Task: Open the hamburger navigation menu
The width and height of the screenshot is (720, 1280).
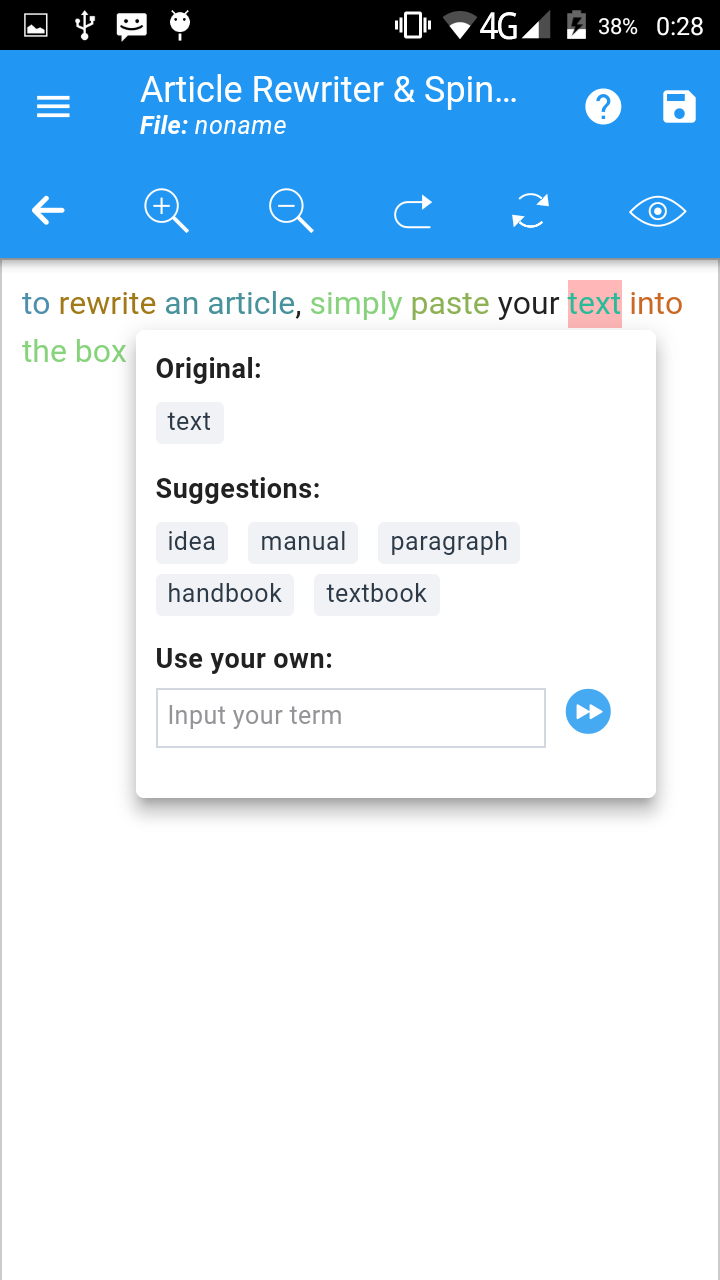Action: pos(53,107)
